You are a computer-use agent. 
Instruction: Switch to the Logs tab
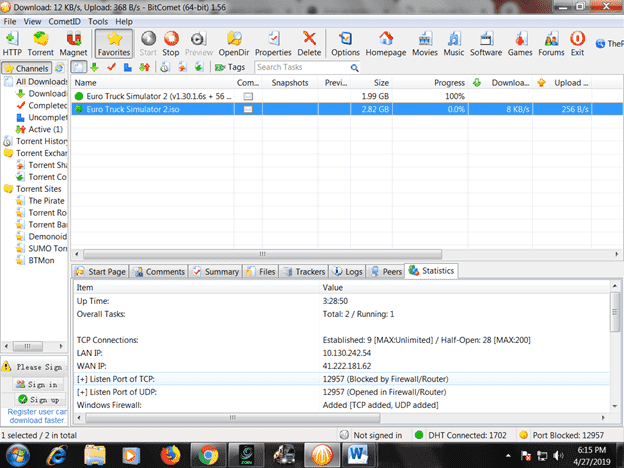(347, 271)
